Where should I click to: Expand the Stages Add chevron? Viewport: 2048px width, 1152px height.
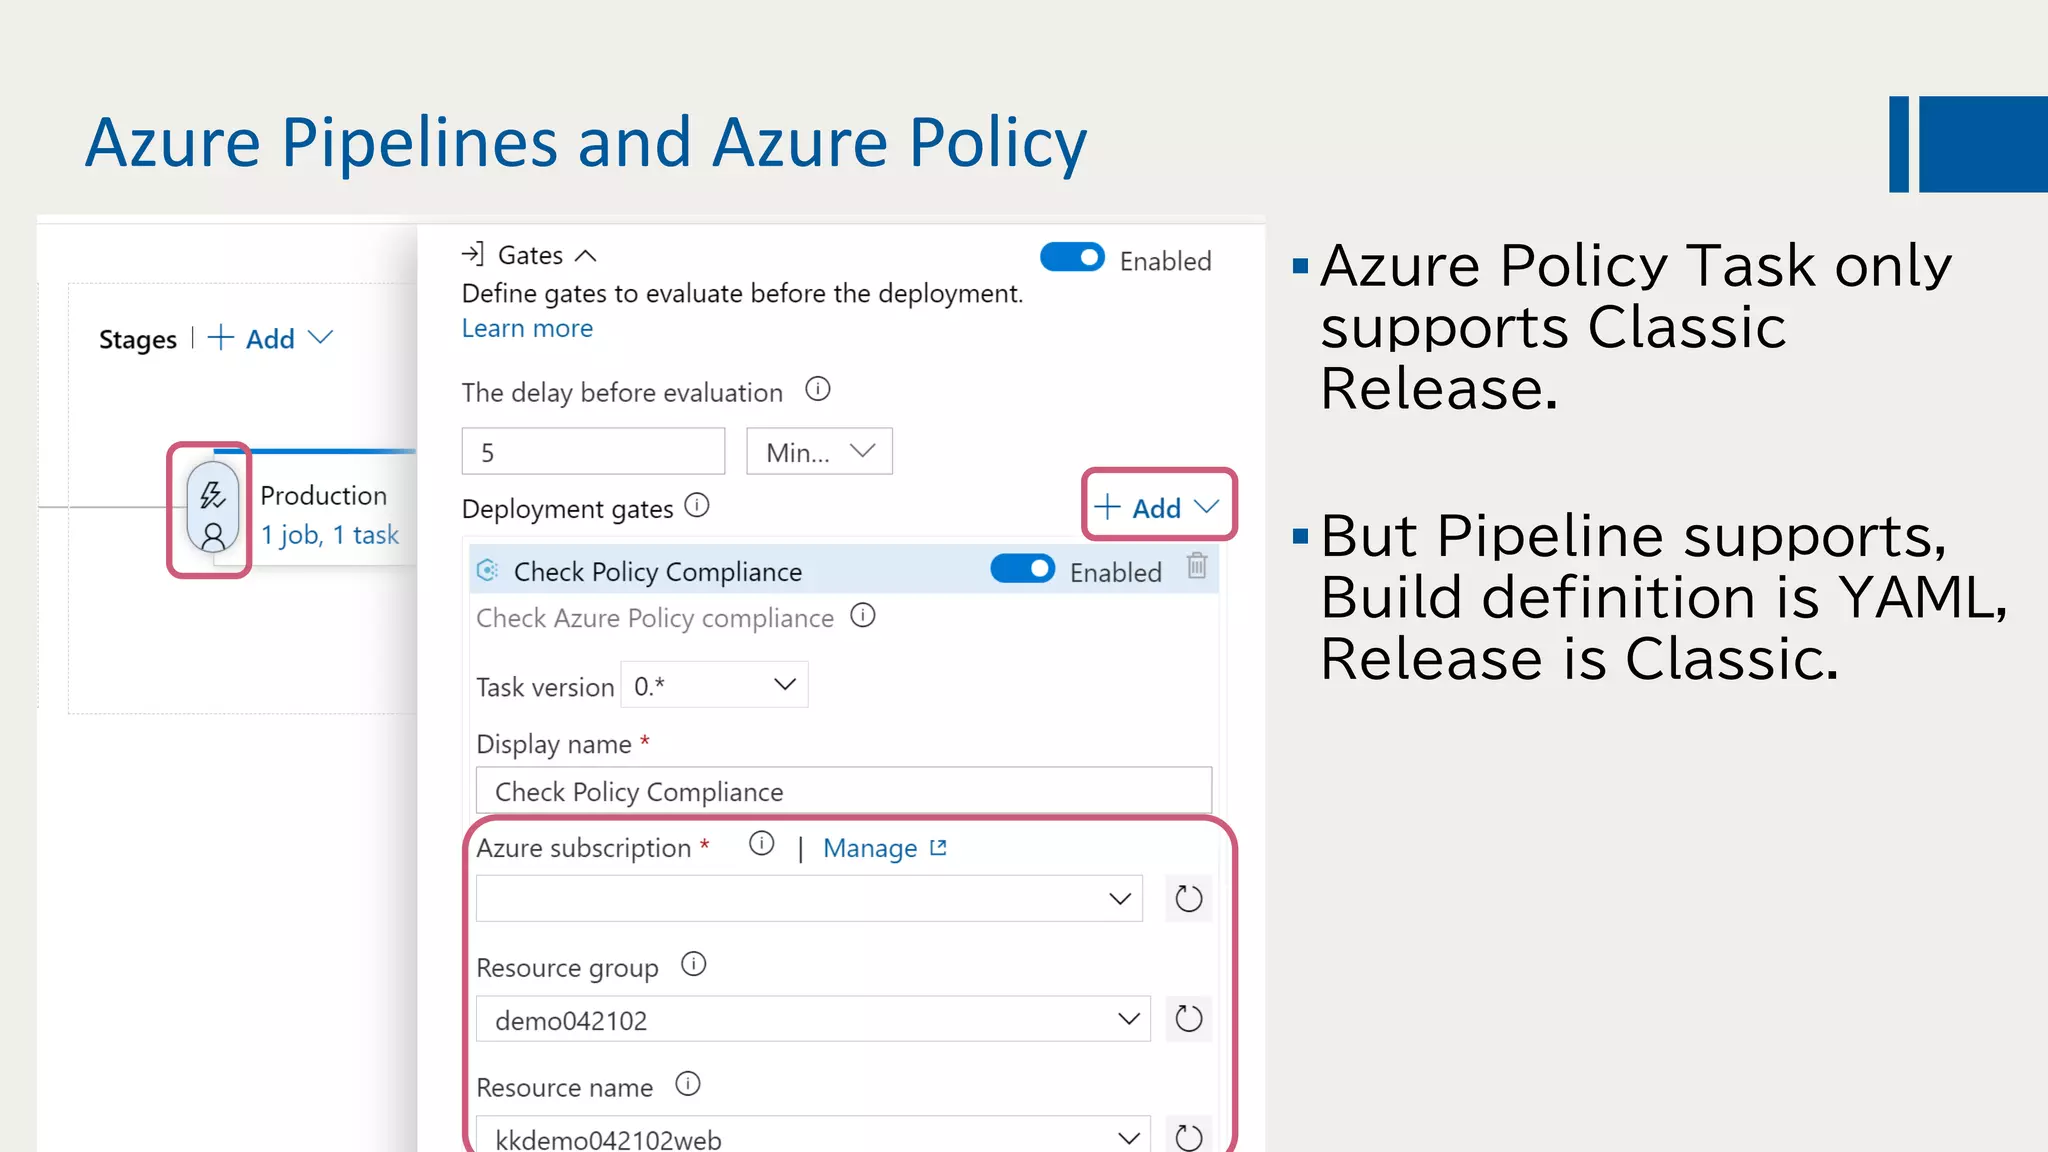pyautogui.click(x=320, y=338)
